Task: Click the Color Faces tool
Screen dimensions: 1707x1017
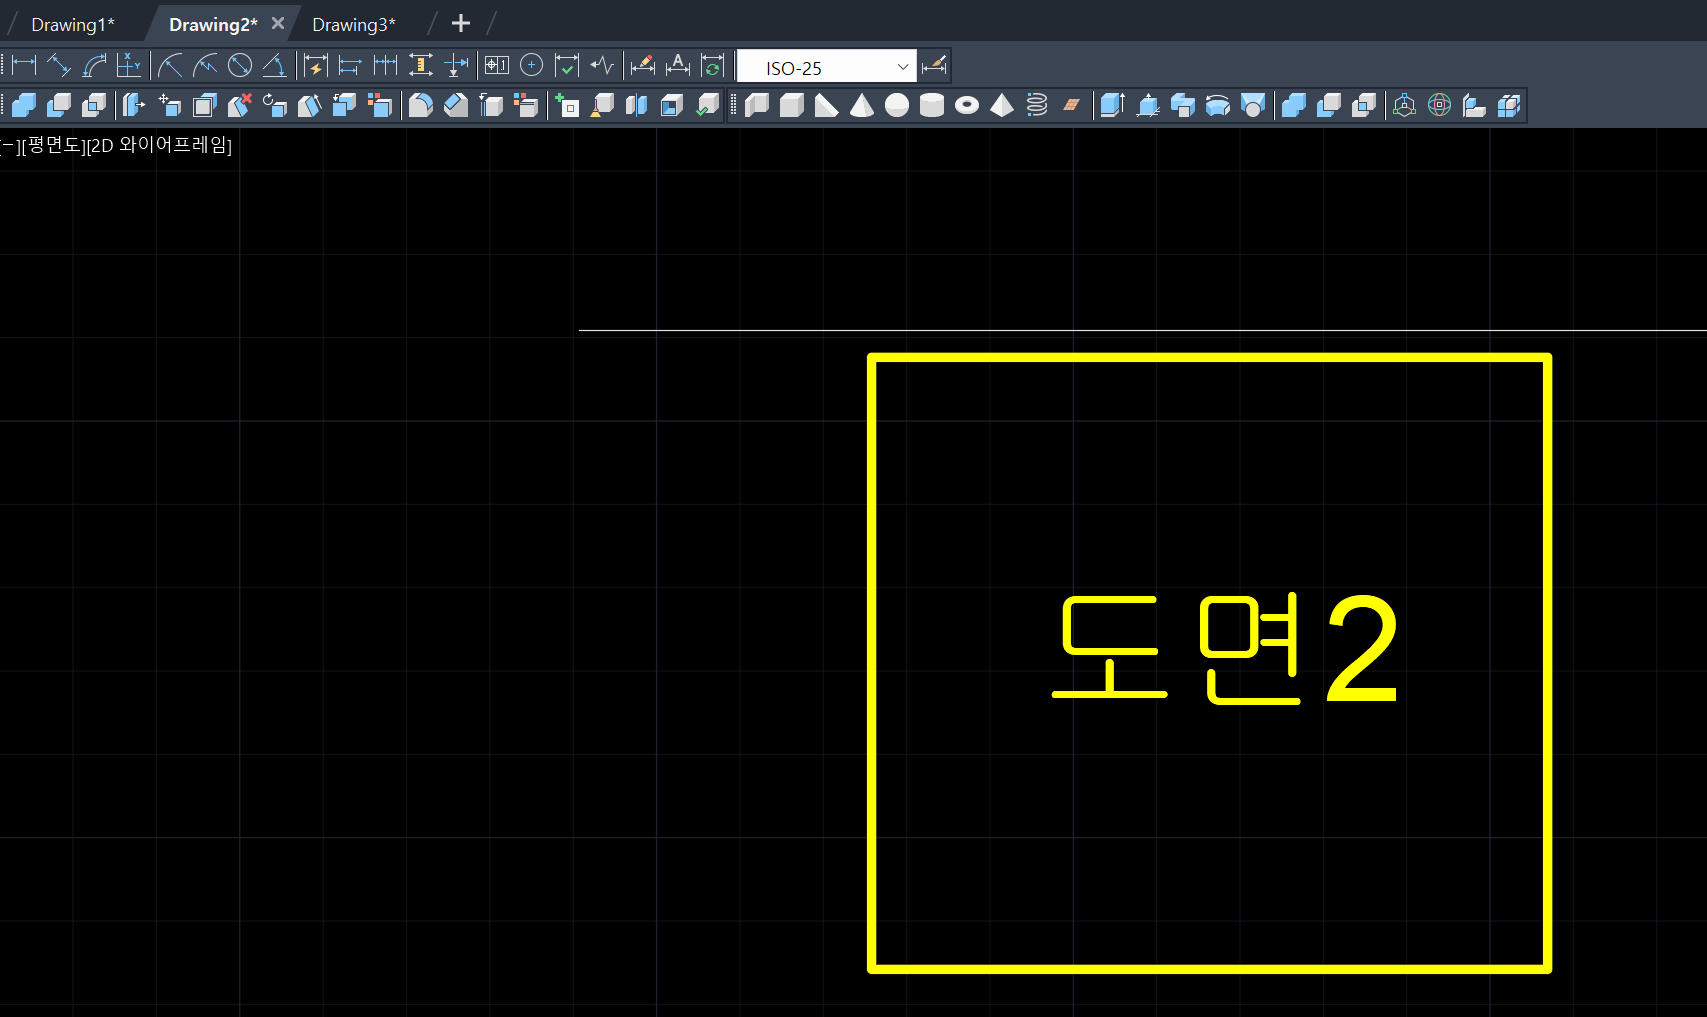Action: click(x=380, y=105)
